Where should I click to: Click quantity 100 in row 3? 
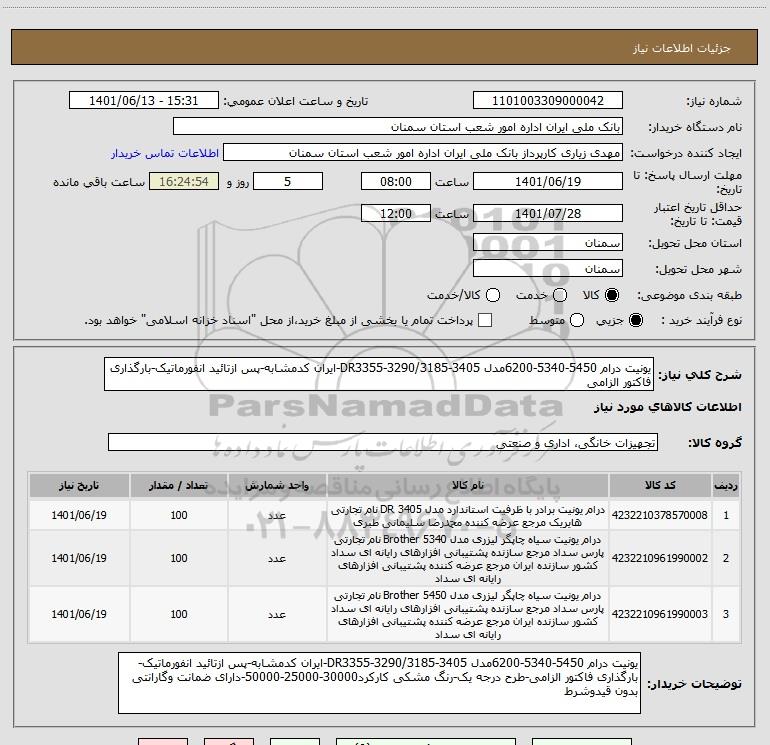179,614
